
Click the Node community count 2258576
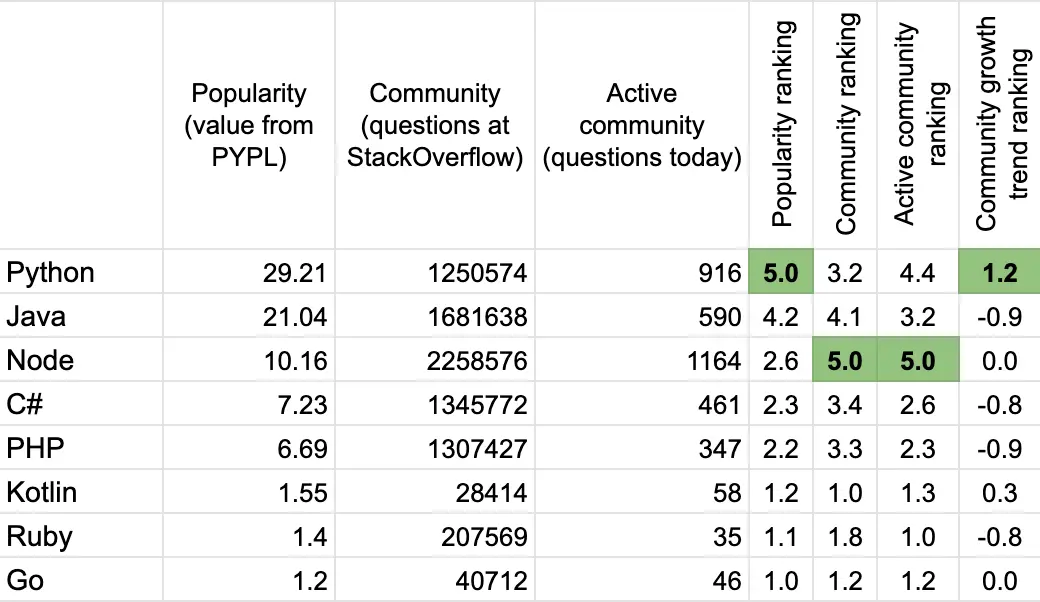pos(477,361)
